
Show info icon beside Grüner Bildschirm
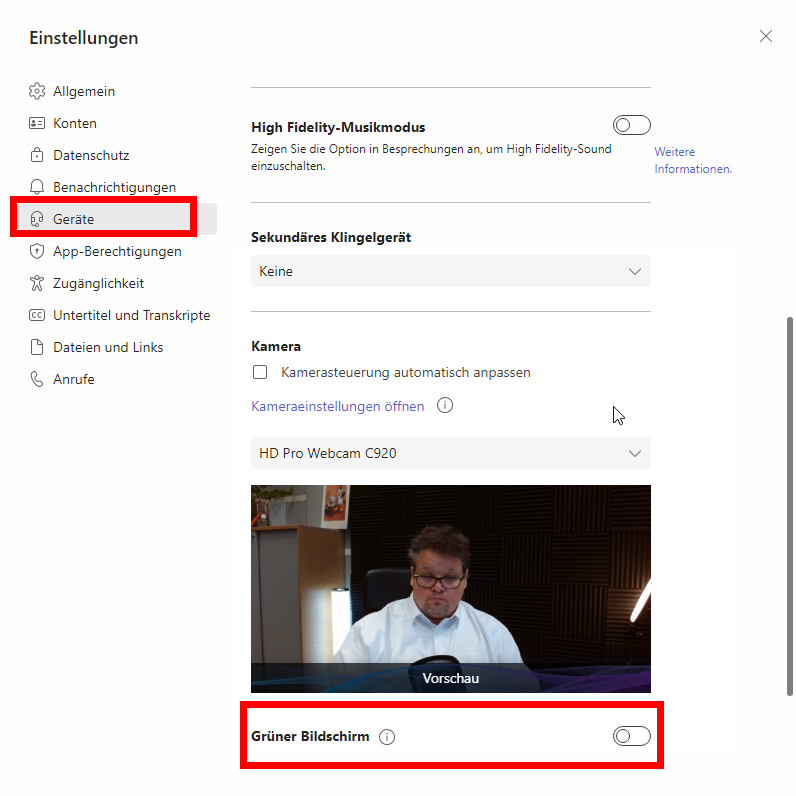click(387, 737)
